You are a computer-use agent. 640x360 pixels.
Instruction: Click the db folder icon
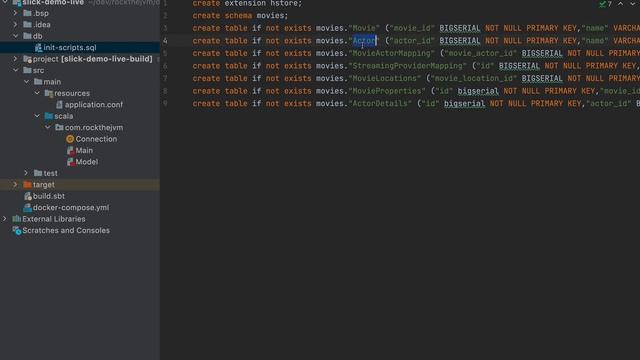27,36
